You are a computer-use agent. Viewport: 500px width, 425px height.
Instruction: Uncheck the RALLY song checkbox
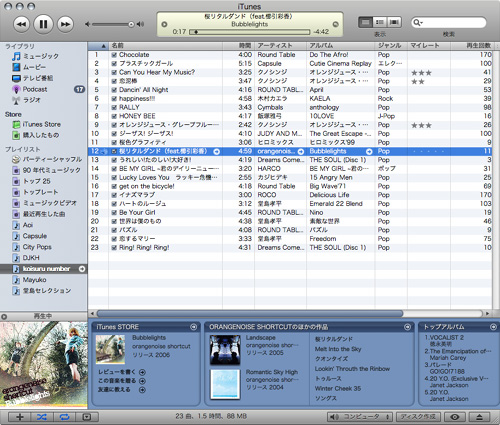click(114, 108)
